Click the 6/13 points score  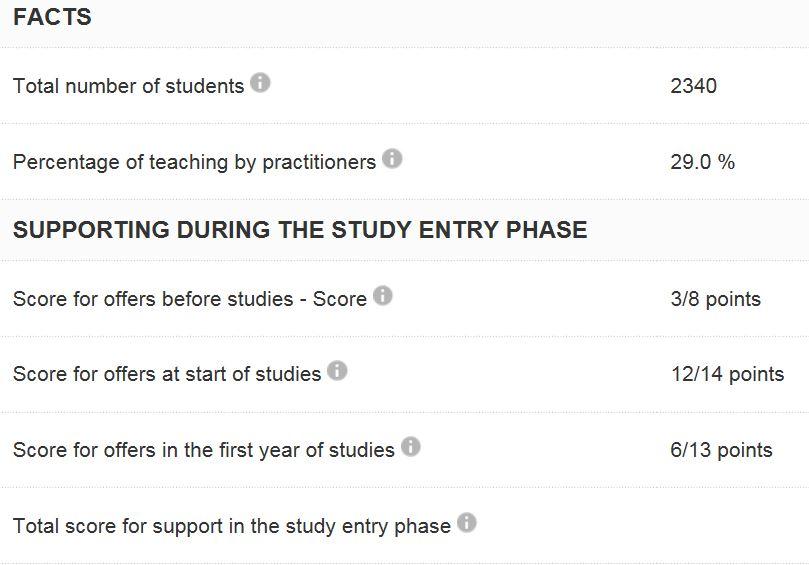721,450
